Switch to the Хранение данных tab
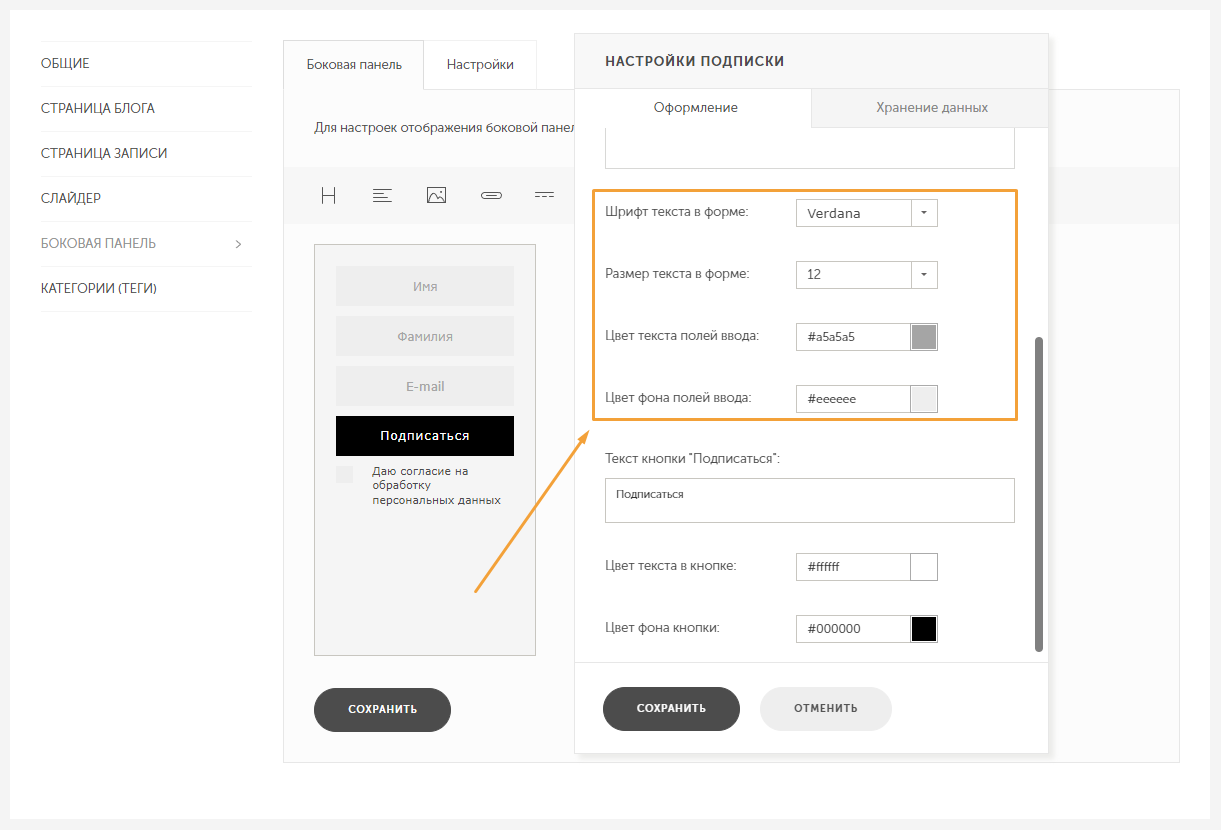Viewport: 1221px width, 830px height. (x=931, y=108)
